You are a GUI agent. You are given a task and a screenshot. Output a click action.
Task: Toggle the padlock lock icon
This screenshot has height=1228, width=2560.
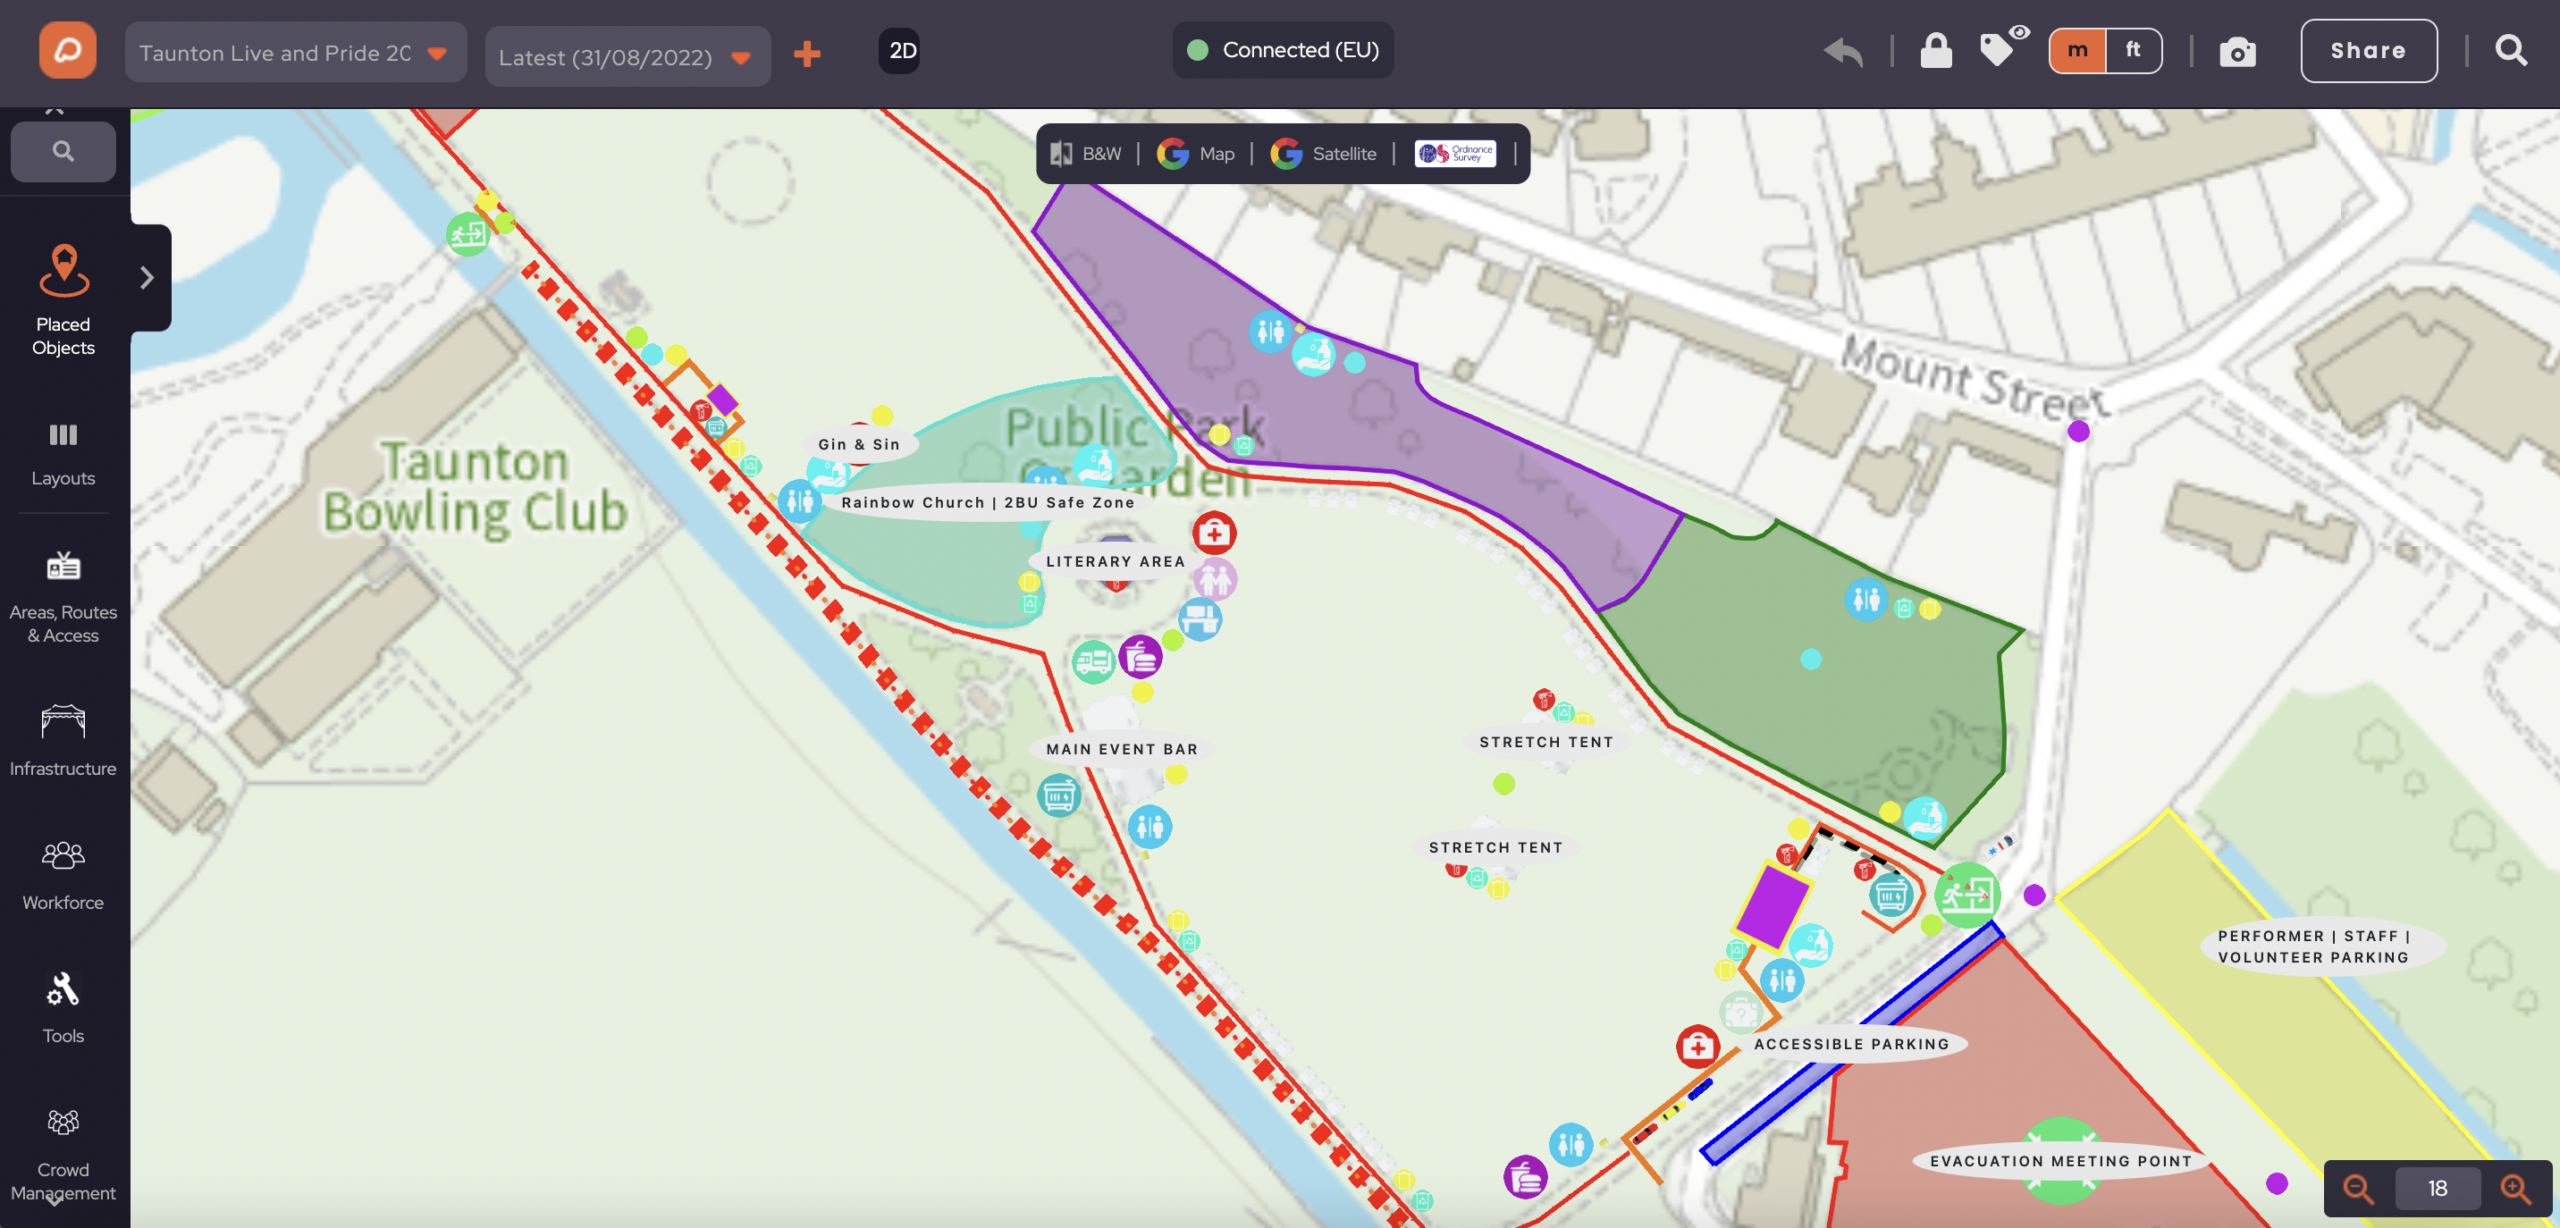1936,51
